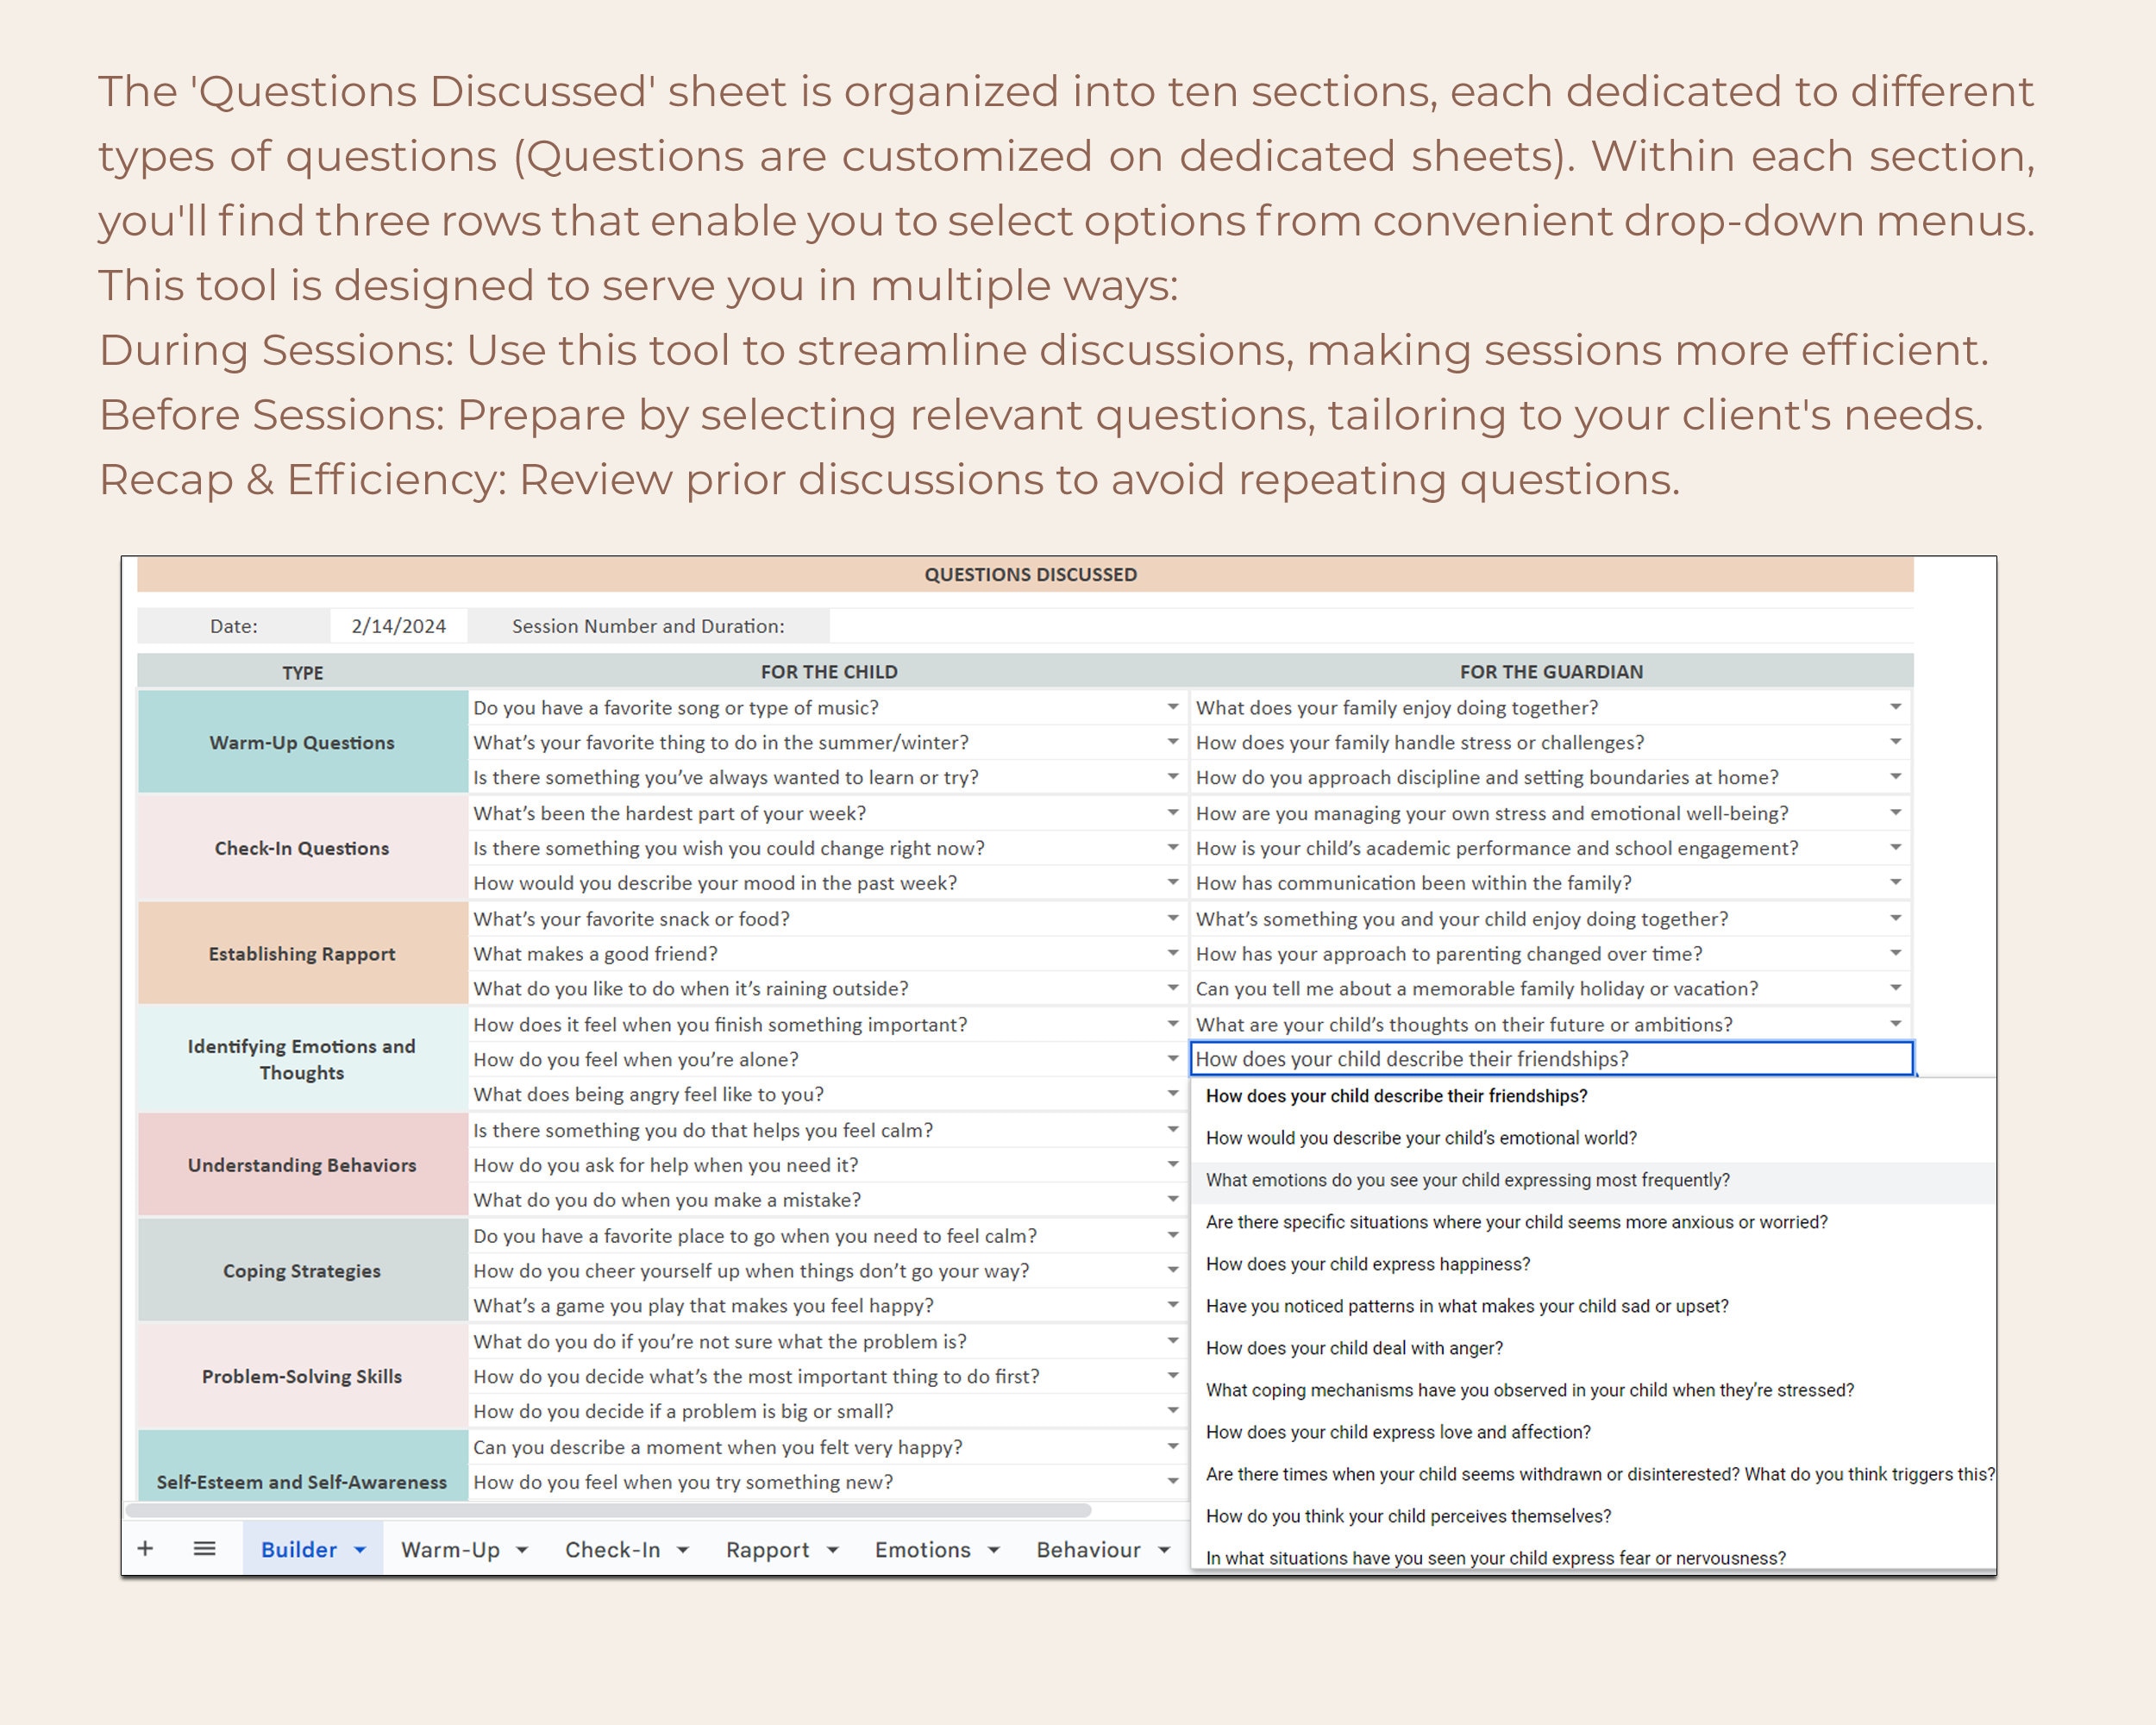Screen dimensions: 2156x1725
Task: Open the all sheets list icon
Action: (x=204, y=1549)
